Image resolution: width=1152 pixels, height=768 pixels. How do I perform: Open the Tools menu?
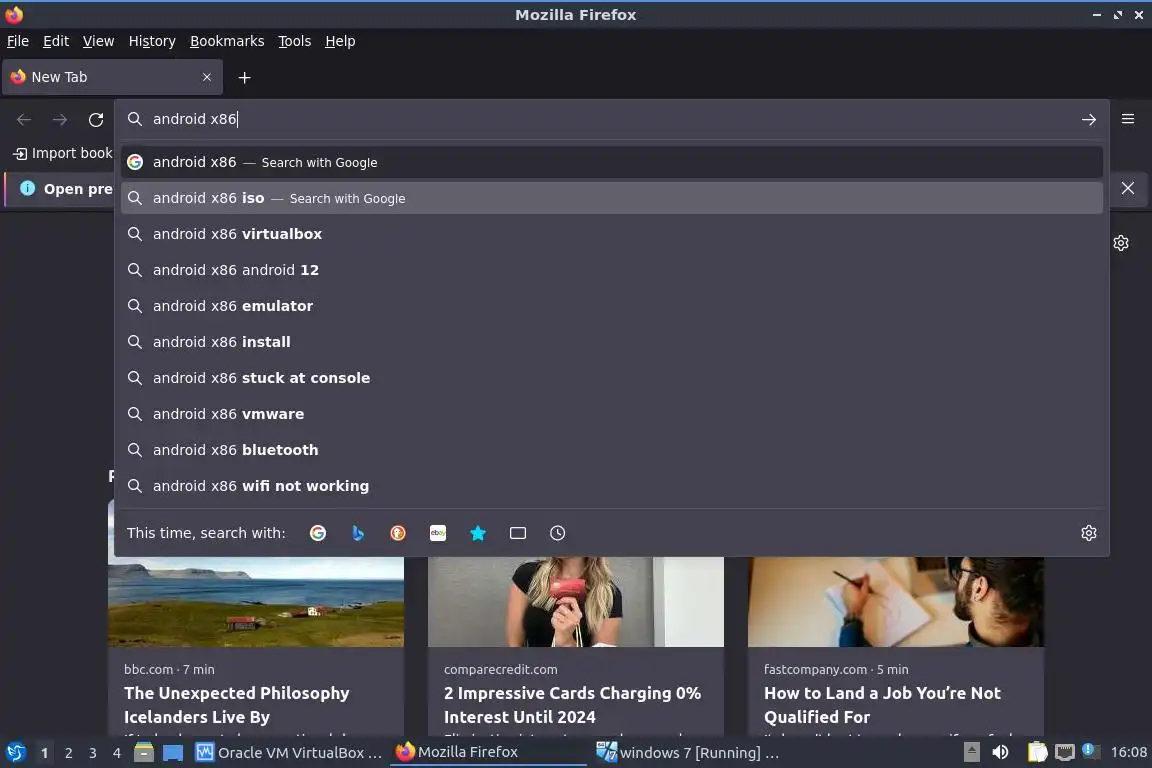pyautogui.click(x=295, y=41)
